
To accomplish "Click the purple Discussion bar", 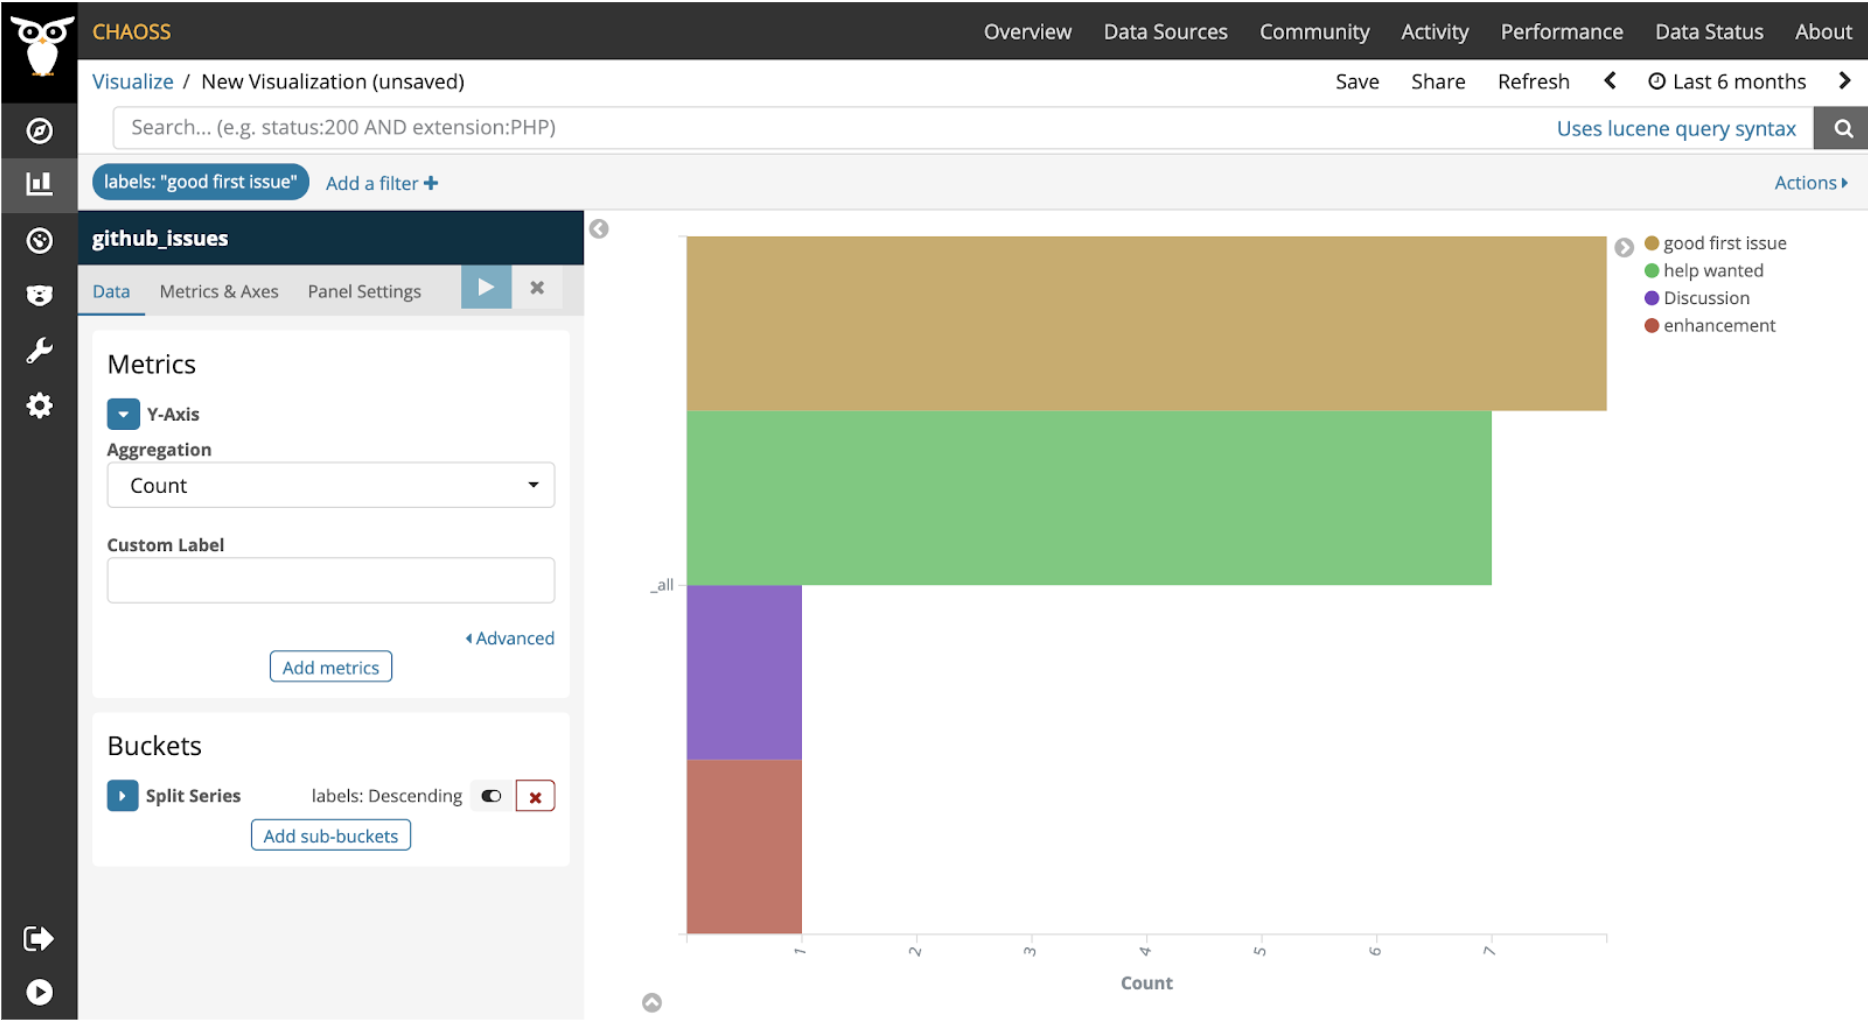I will click(x=744, y=672).
